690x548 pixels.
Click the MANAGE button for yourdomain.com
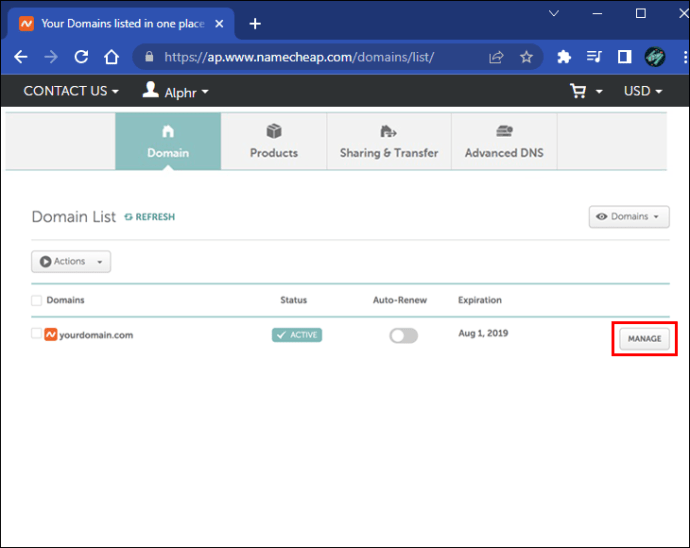point(644,338)
